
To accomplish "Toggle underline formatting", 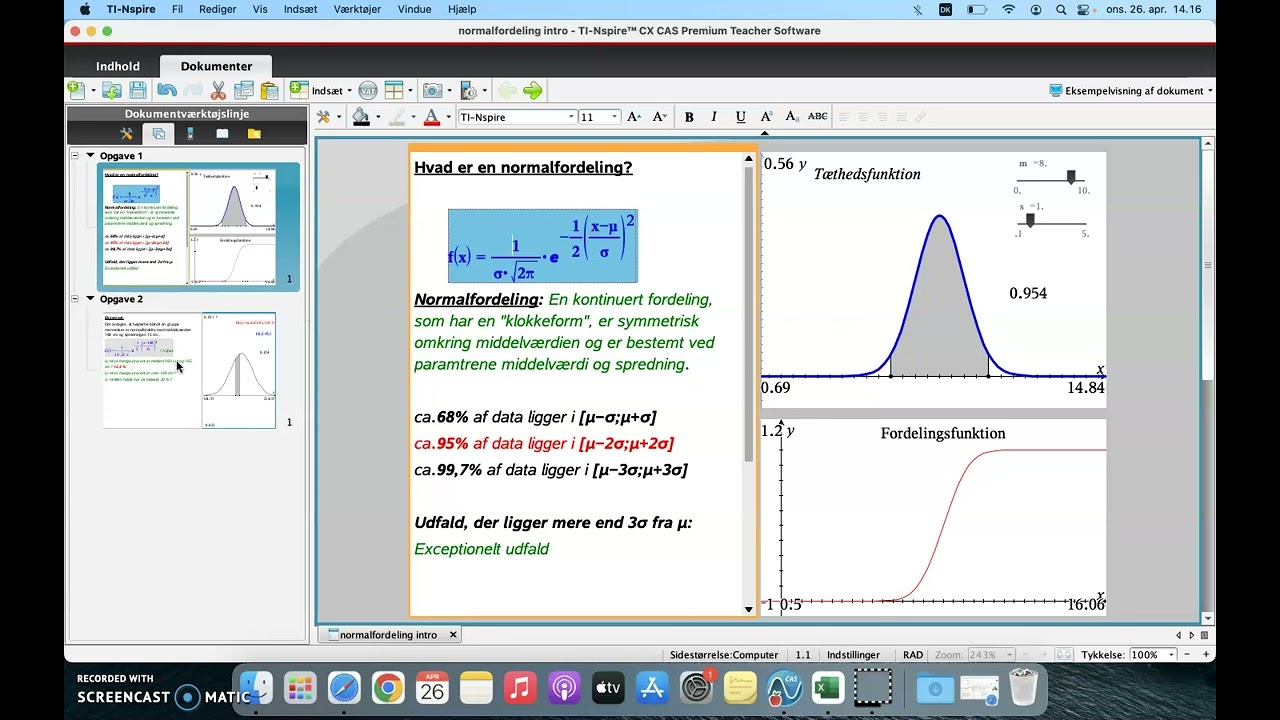I will pyautogui.click(x=740, y=117).
